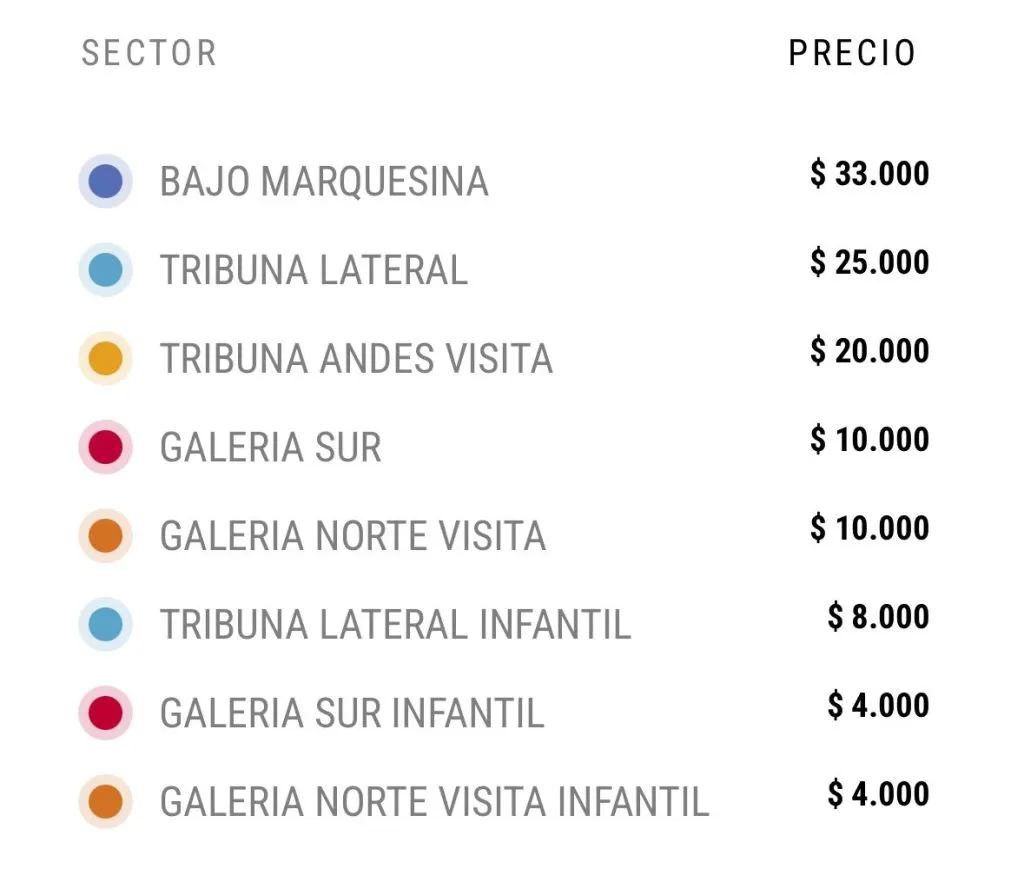Select the yellow Tribuna Andes Visita dot
This screenshot has height=882, width=1024.
pos(105,358)
